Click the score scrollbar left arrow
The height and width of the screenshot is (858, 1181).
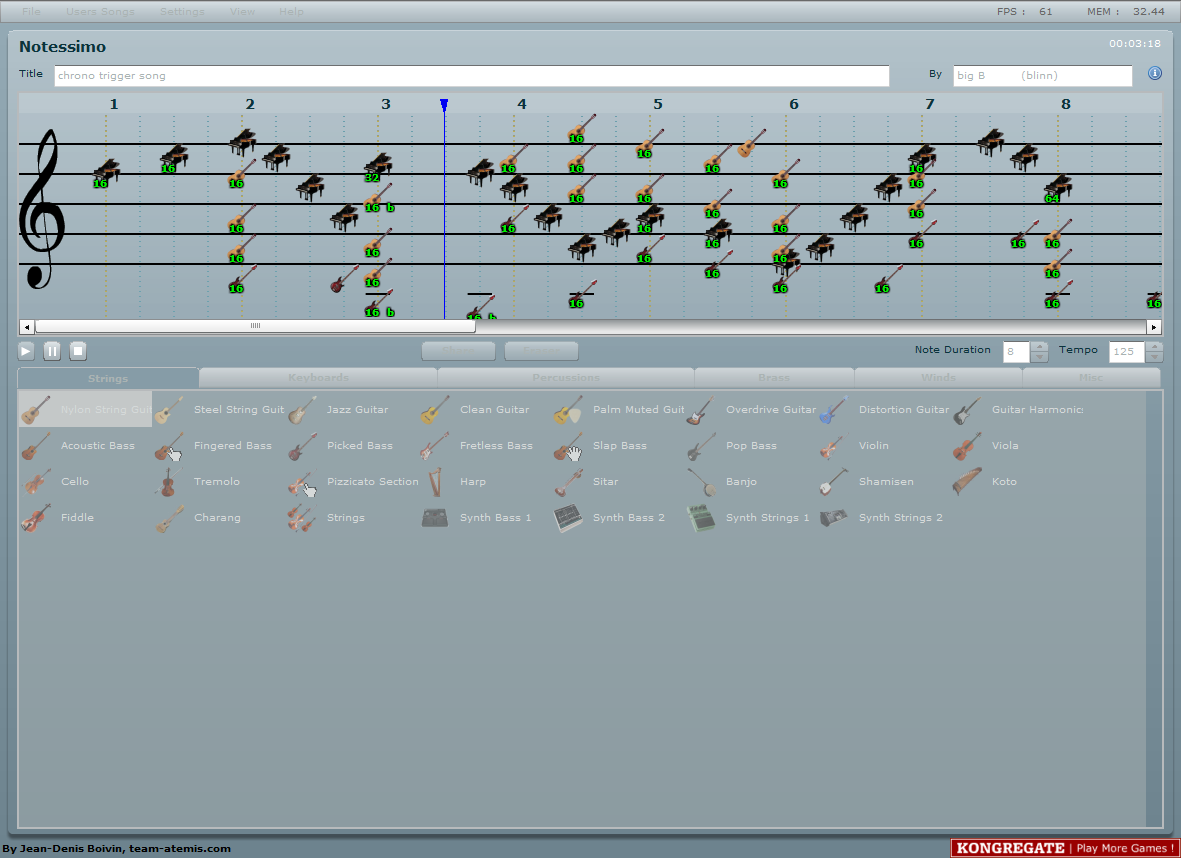click(x=27, y=327)
